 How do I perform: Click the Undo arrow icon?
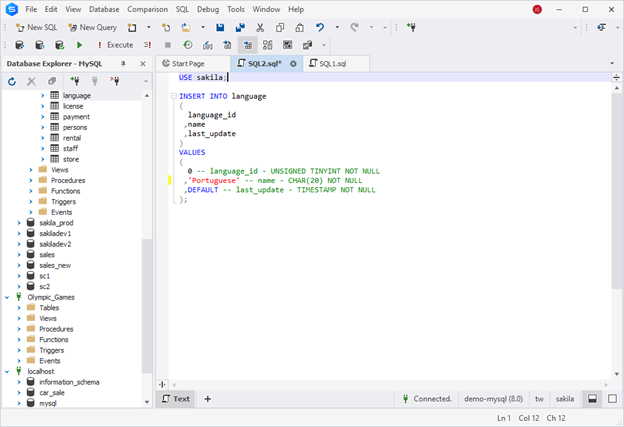point(319,28)
